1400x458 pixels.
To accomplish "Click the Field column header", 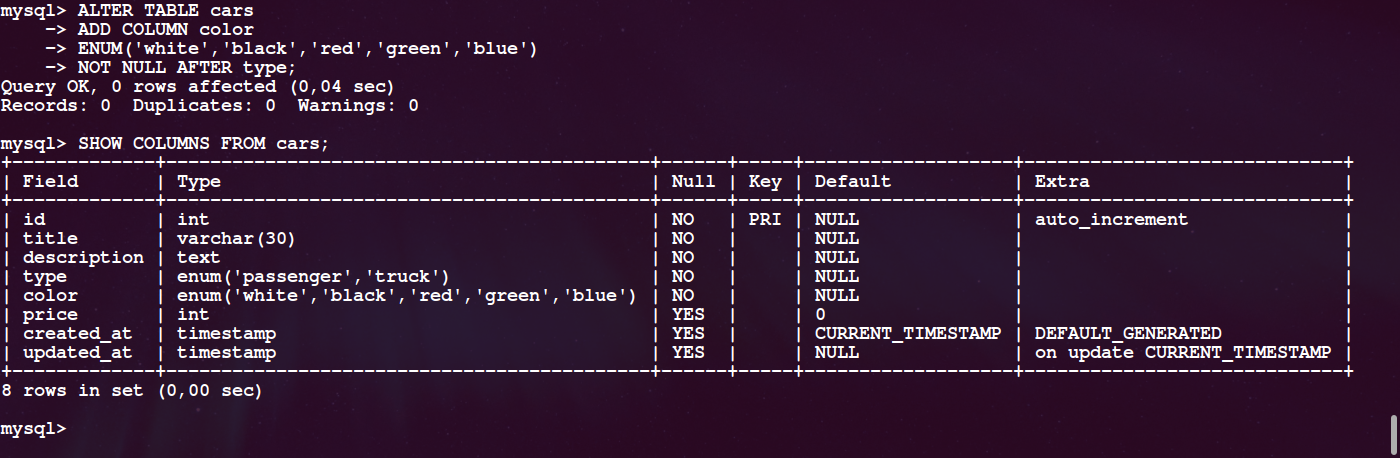I will [x=50, y=182].
